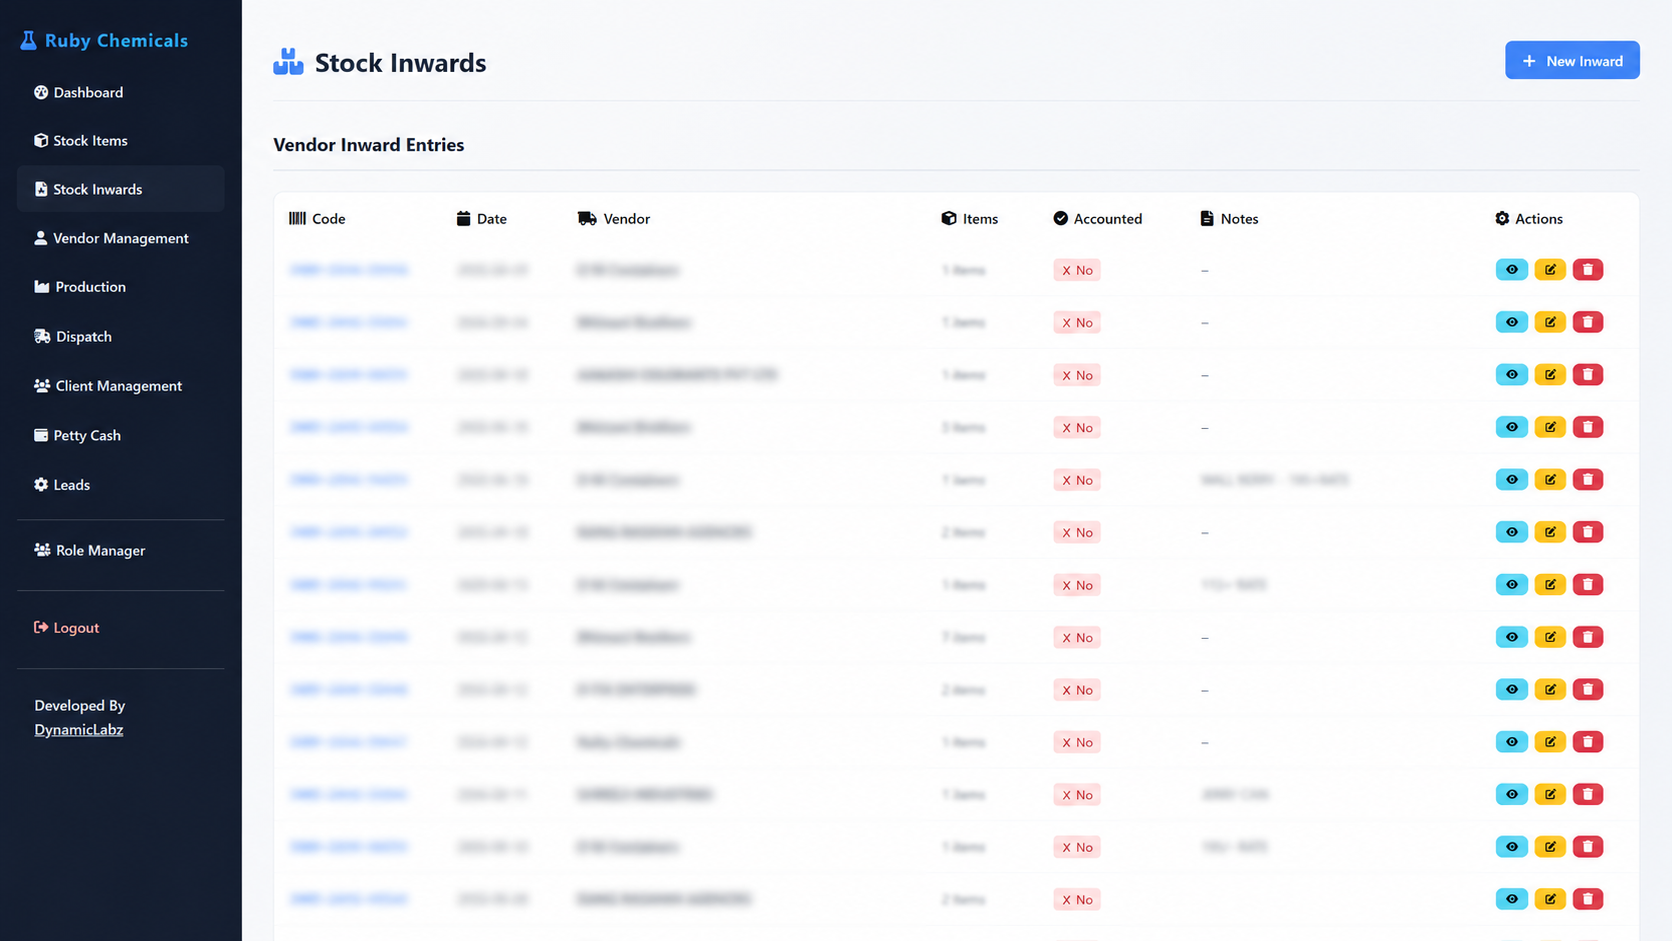
Task: Delete the fifth inward entry
Action: (x=1588, y=480)
